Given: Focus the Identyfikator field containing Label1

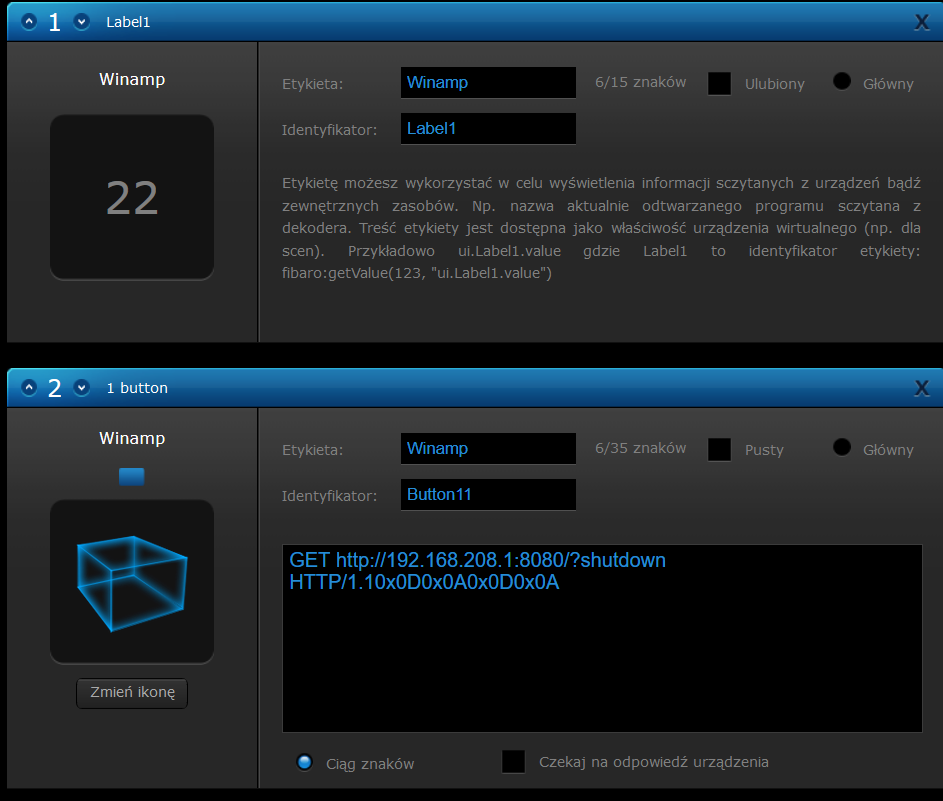Looking at the screenshot, I should pyautogui.click(x=488, y=128).
